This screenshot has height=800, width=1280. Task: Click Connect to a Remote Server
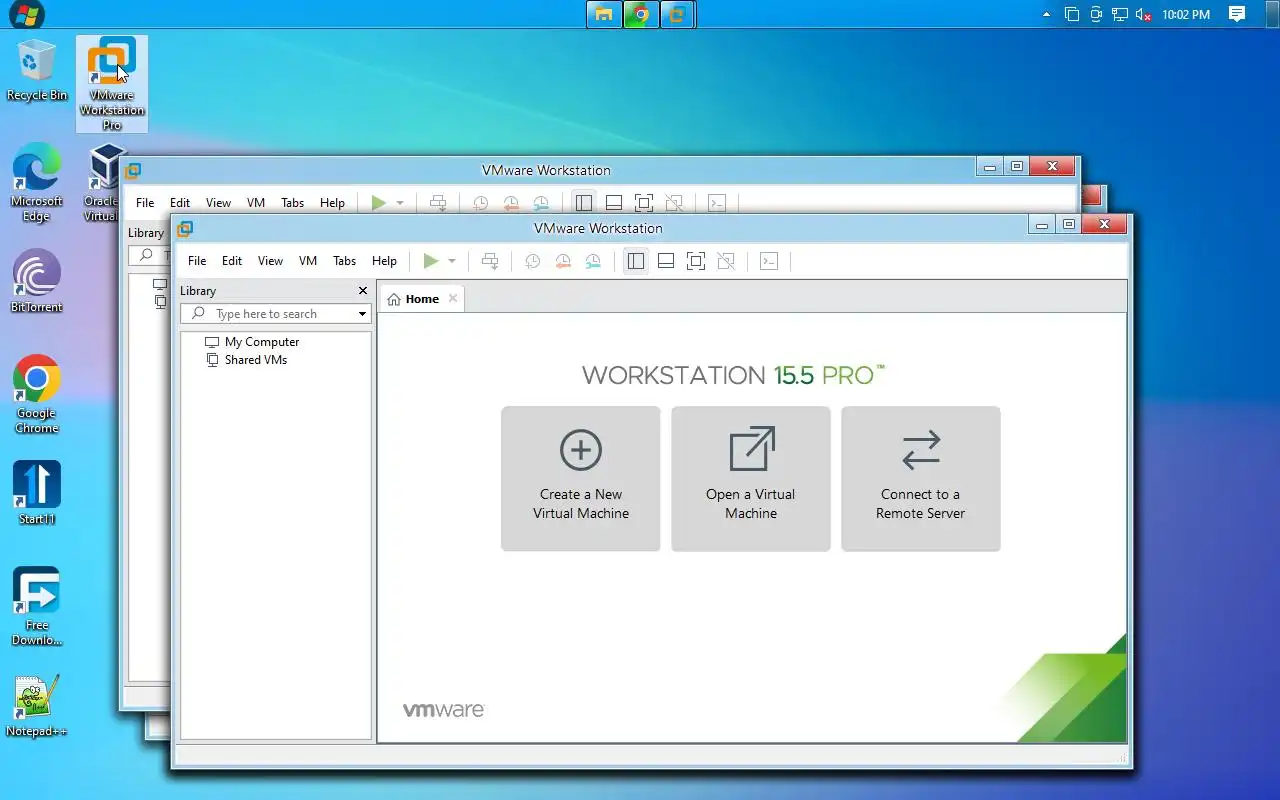[x=921, y=478]
